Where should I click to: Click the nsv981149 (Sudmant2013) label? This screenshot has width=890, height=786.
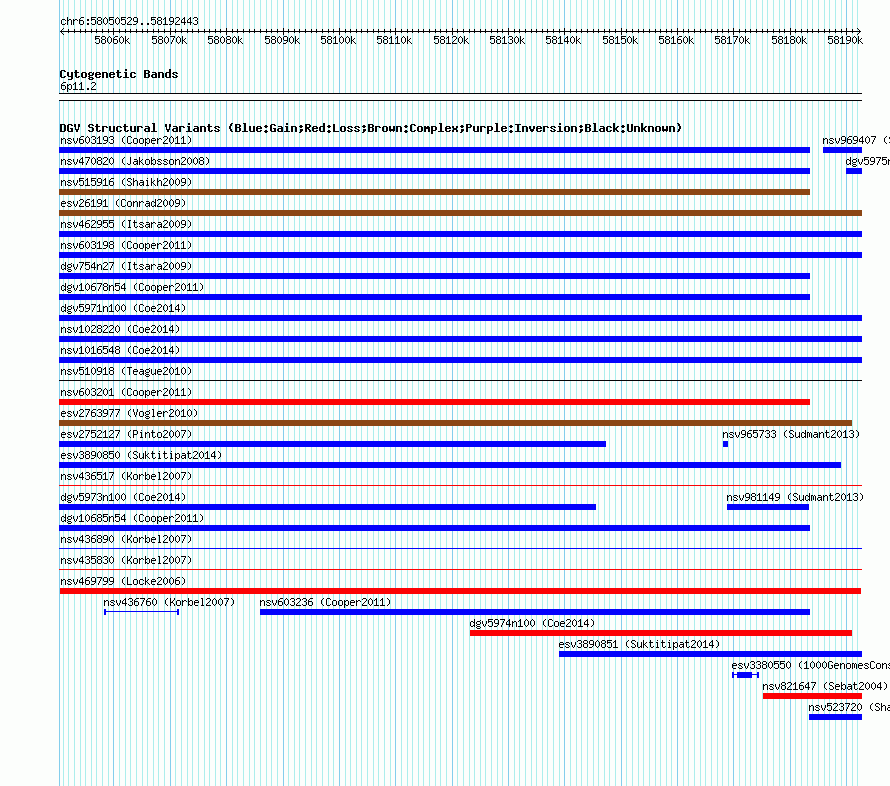795,497
